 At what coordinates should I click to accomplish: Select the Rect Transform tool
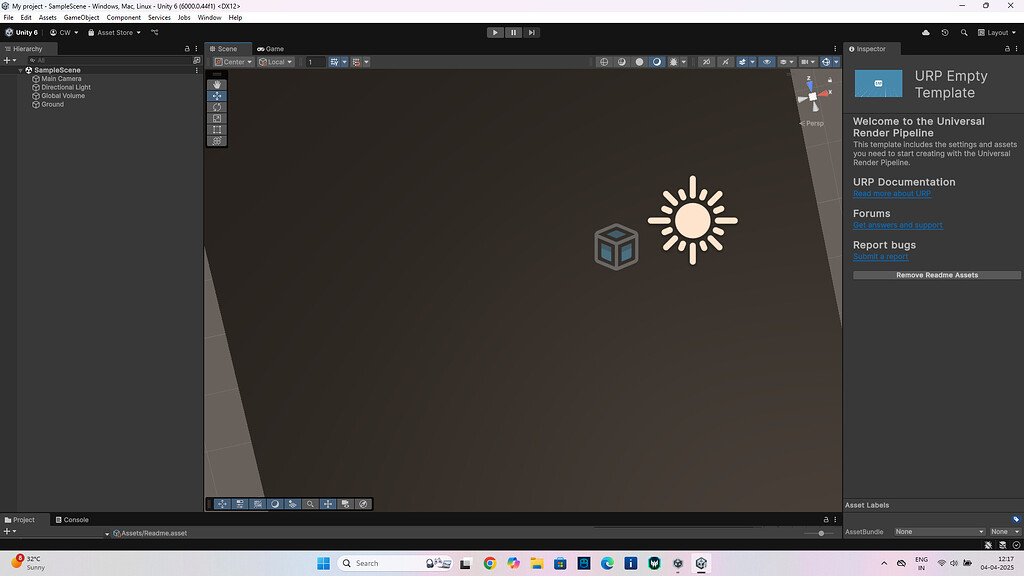(217, 130)
